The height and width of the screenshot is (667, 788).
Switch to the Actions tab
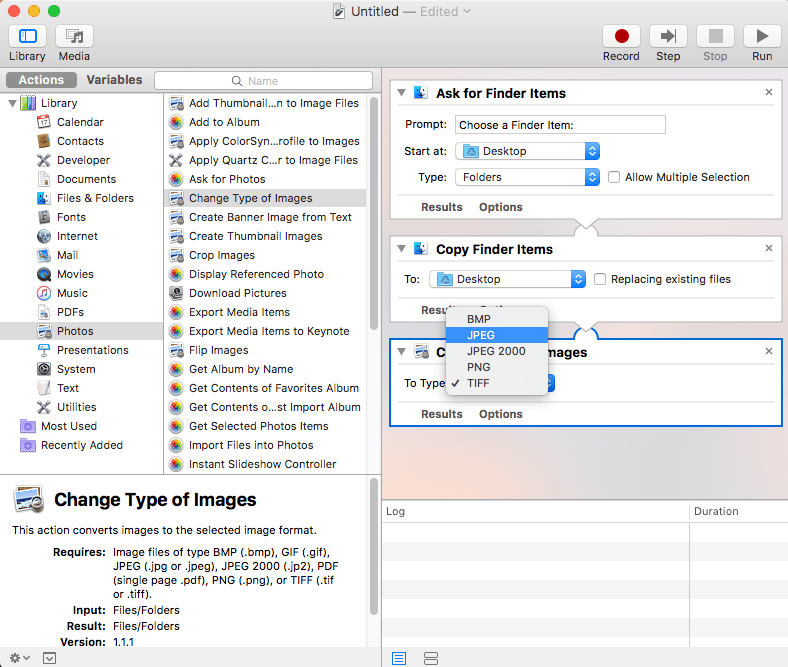click(x=41, y=80)
